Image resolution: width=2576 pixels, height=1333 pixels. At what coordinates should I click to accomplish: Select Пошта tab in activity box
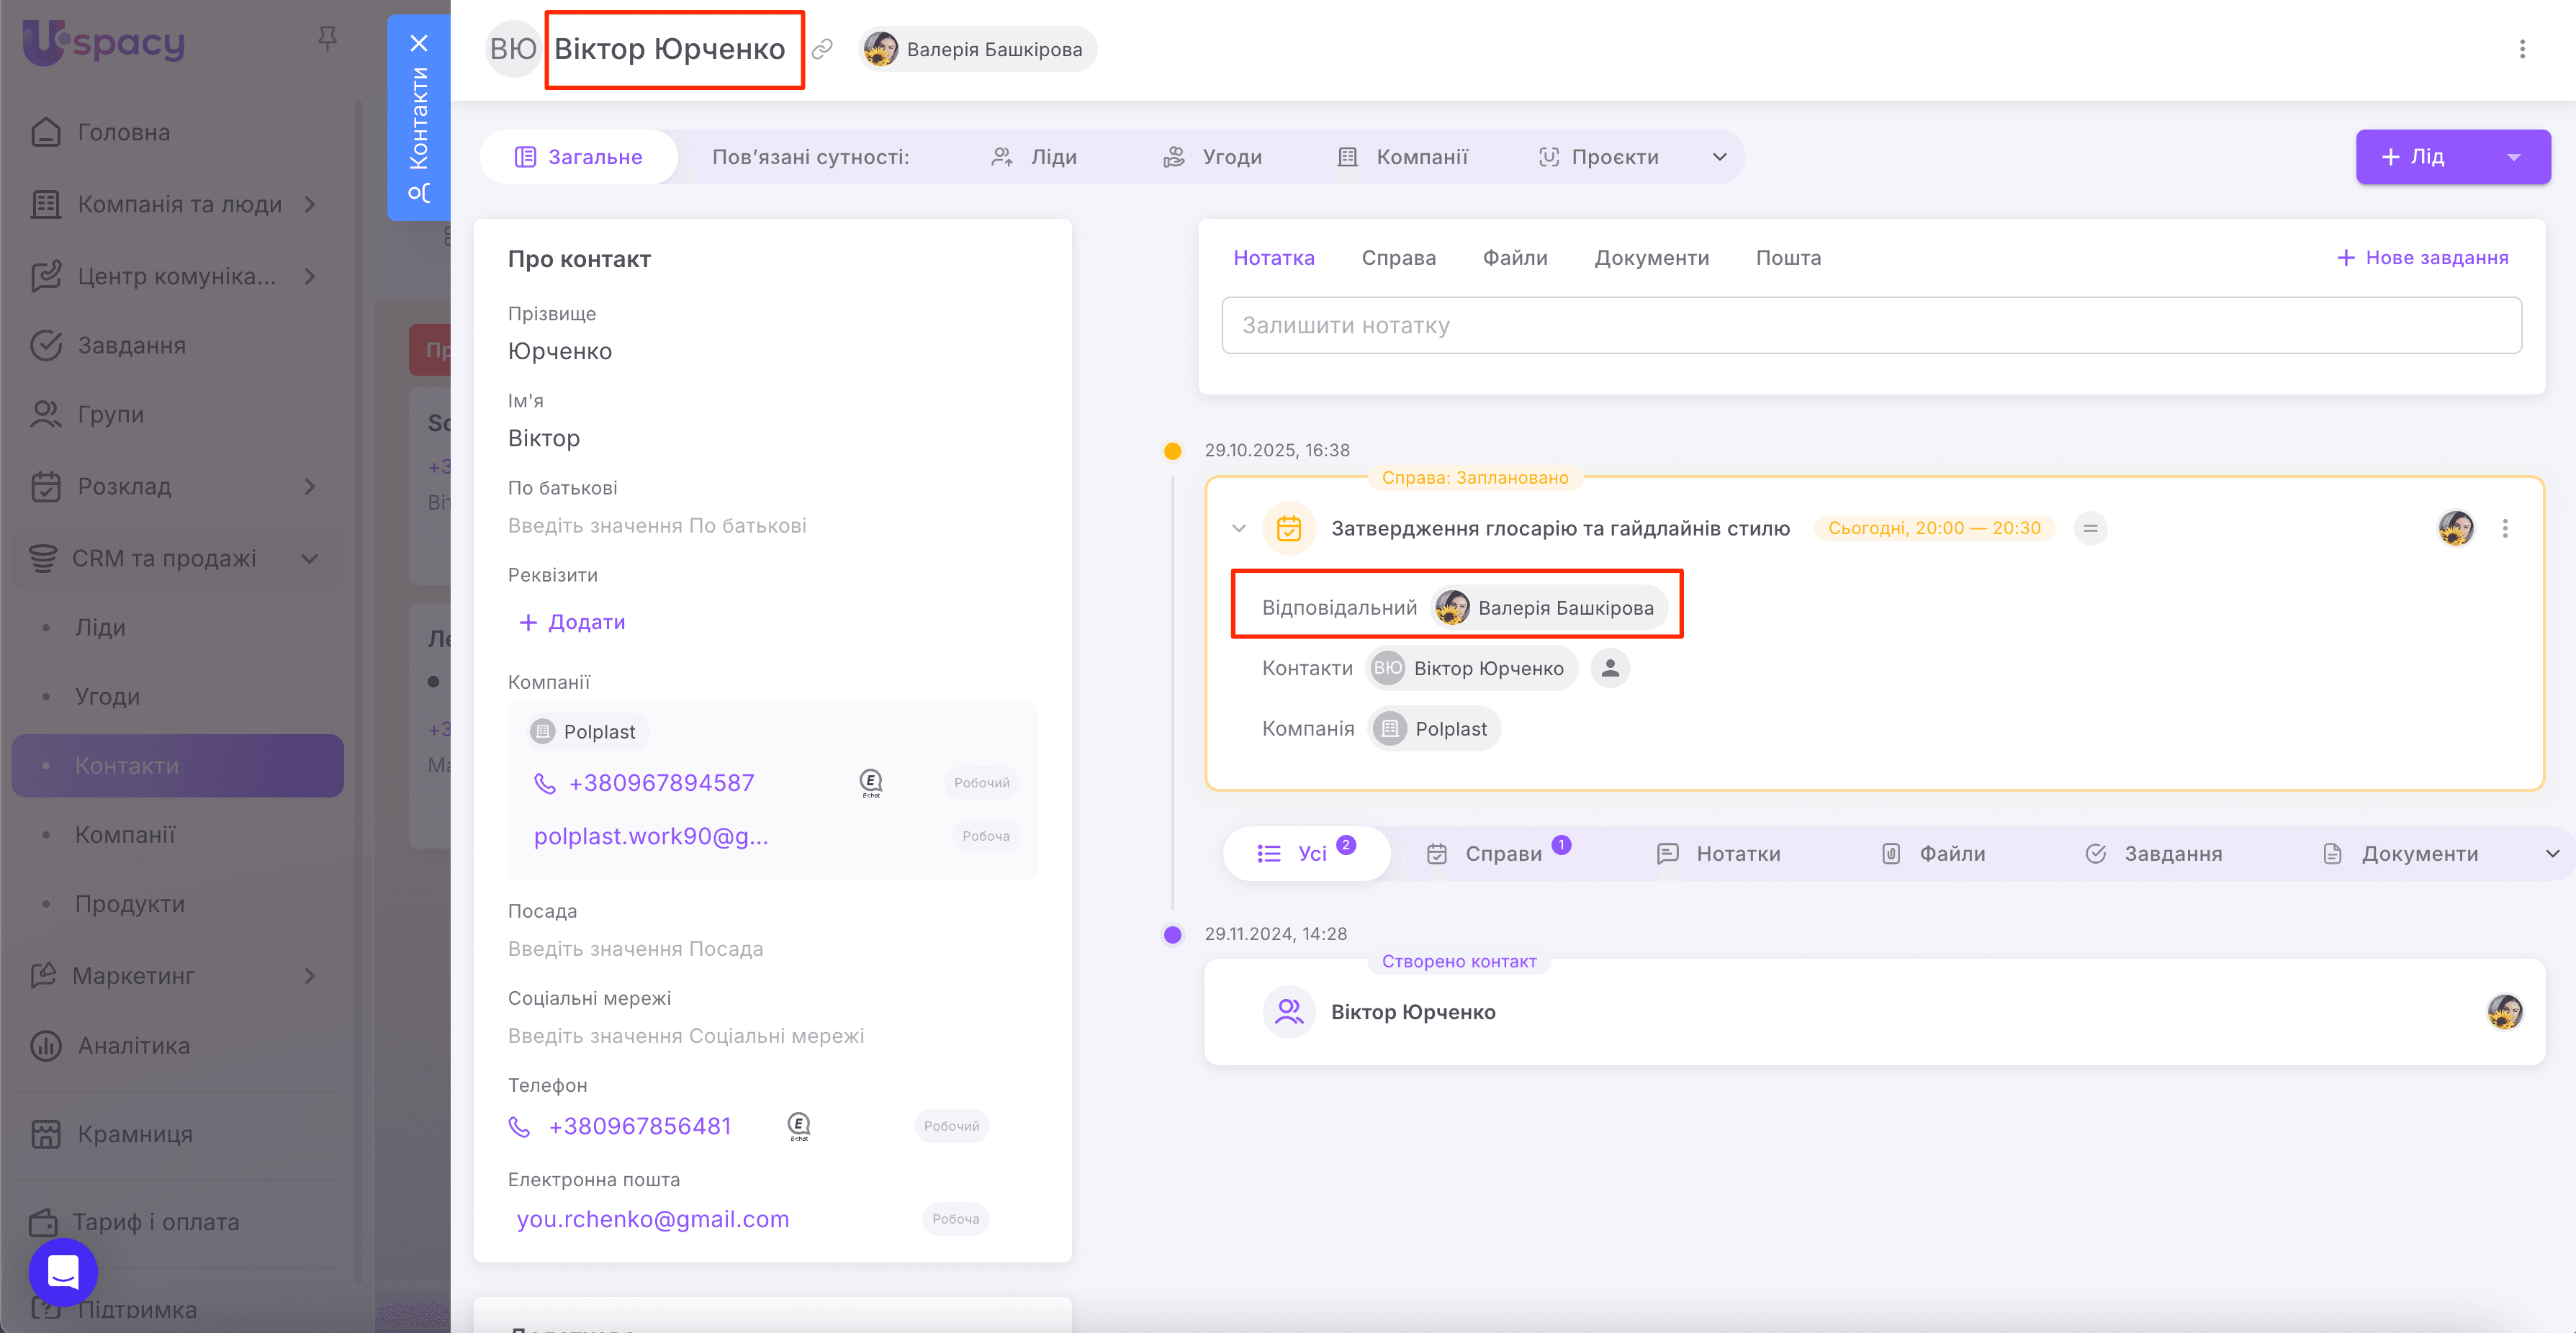[x=1788, y=258]
